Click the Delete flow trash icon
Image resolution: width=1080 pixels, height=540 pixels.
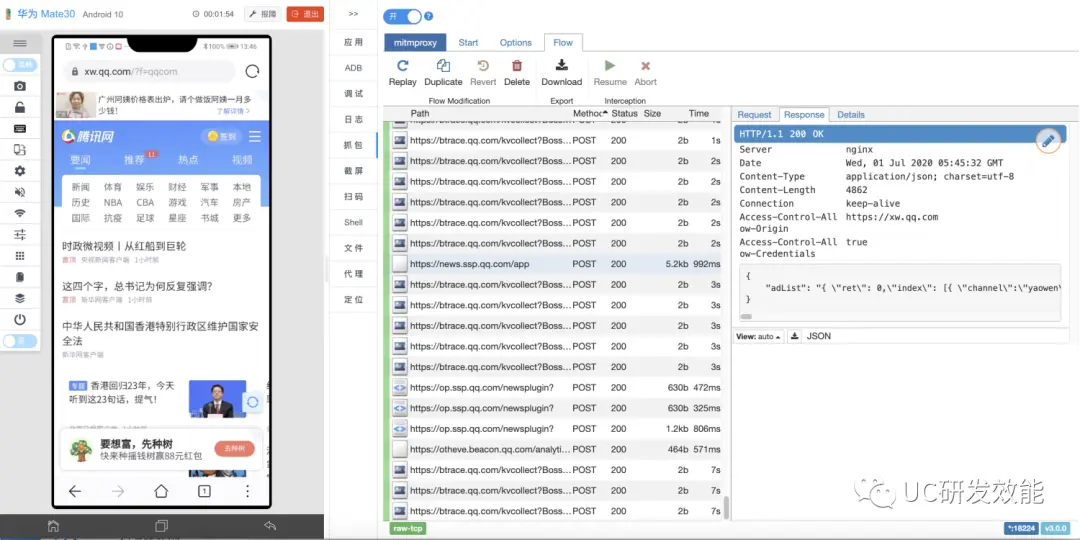[x=517, y=66]
